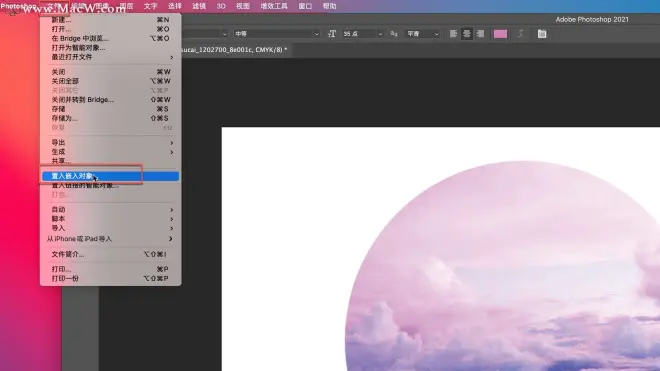Expand the 导入 submenu
Viewport: 660px width, 371px height.
click(111, 228)
